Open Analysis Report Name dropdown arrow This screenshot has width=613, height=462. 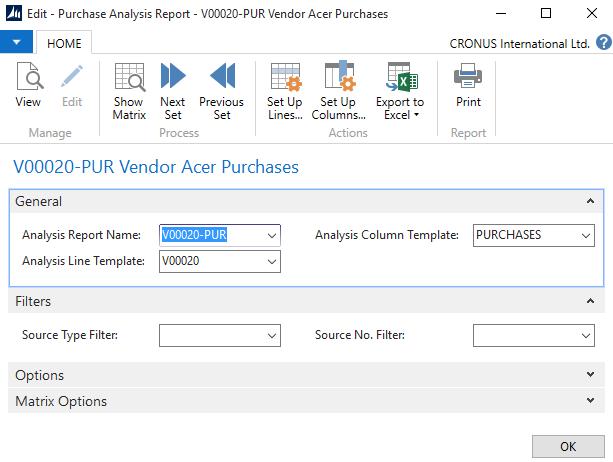272,235
